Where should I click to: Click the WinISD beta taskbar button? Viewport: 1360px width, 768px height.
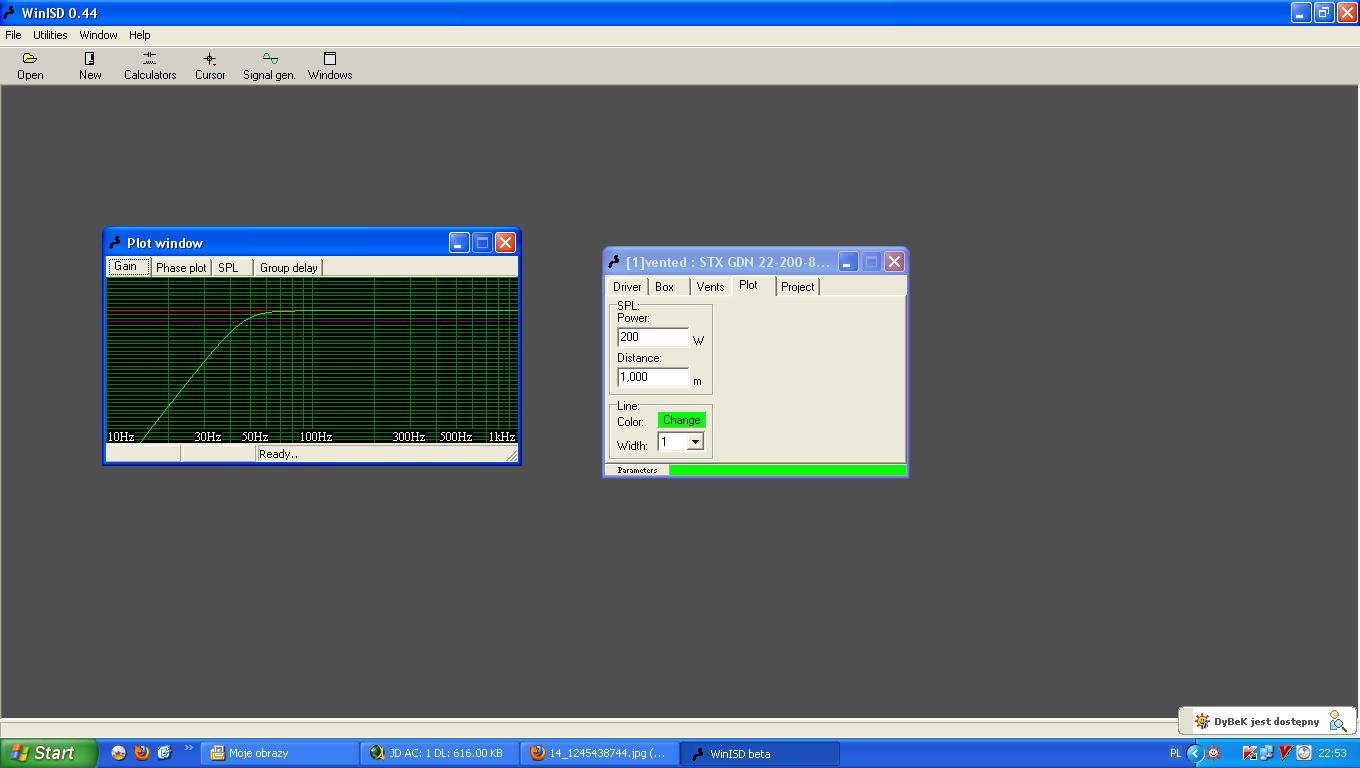click(x=760, y=753)
